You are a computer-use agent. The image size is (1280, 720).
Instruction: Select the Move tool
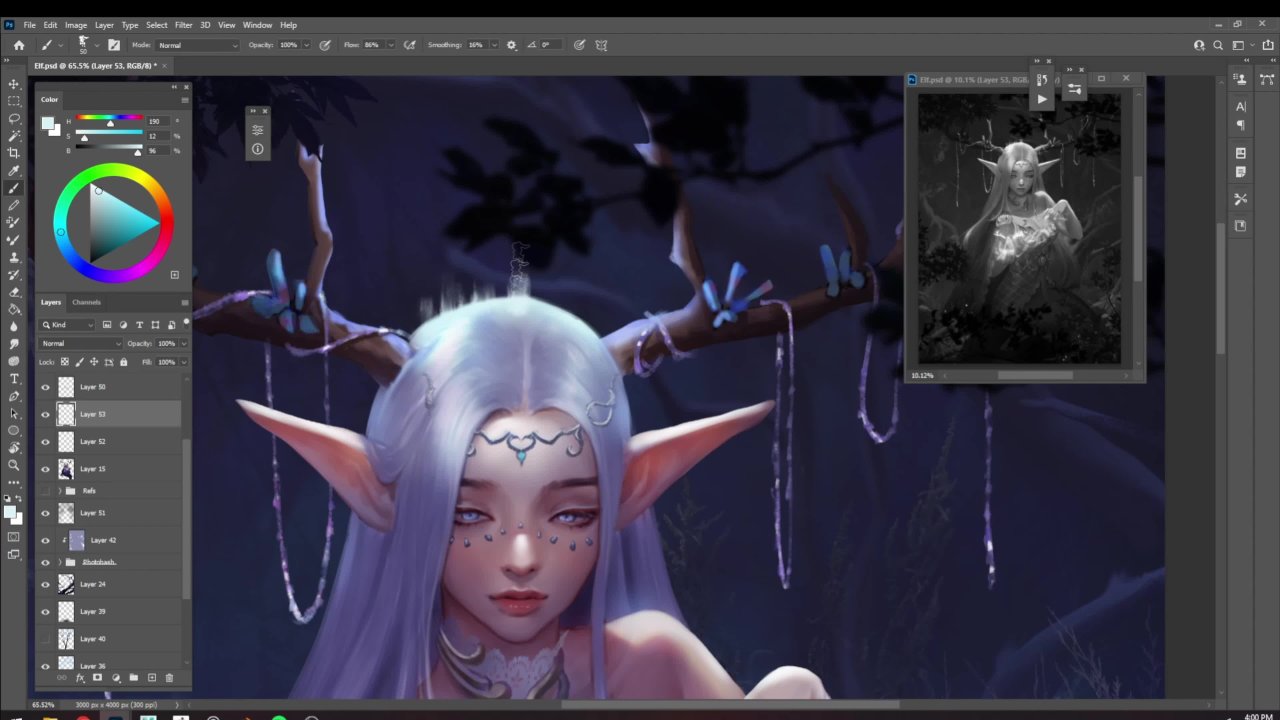click(x=14, y=84)
